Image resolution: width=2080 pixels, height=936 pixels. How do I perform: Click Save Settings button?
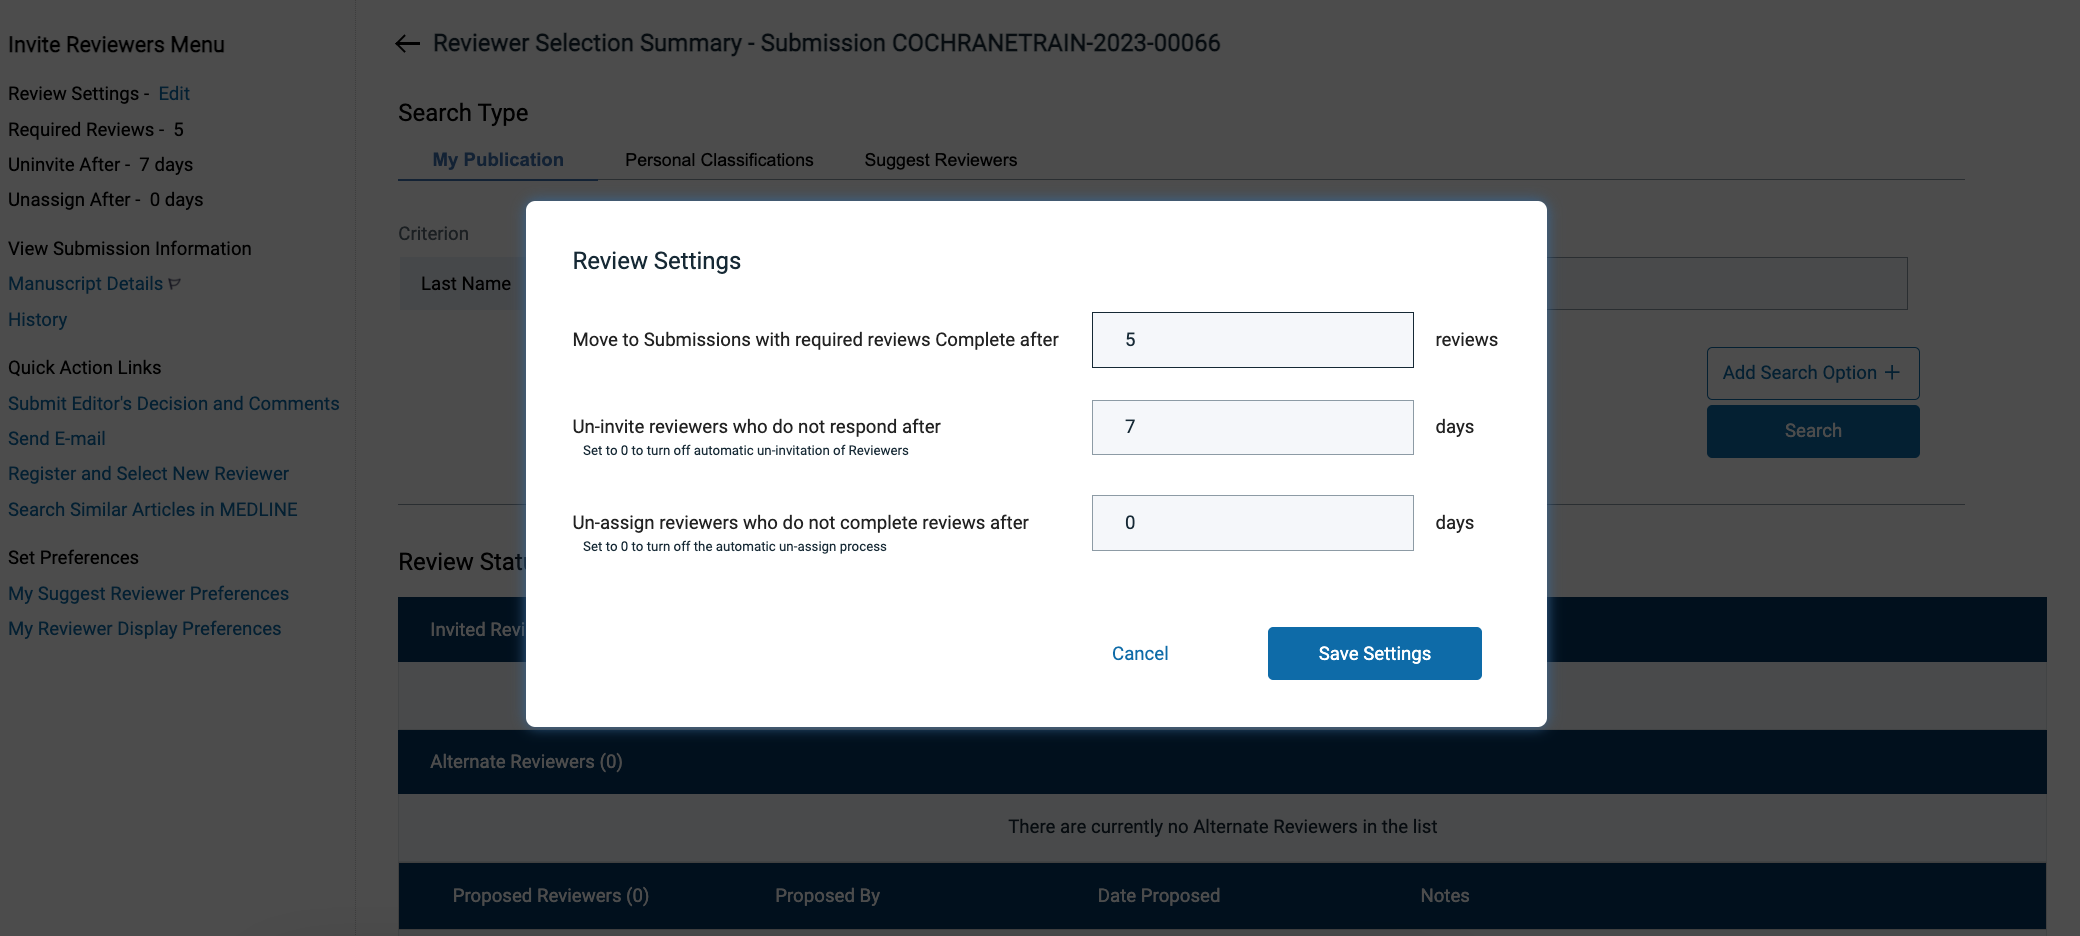coord(1374,653)
